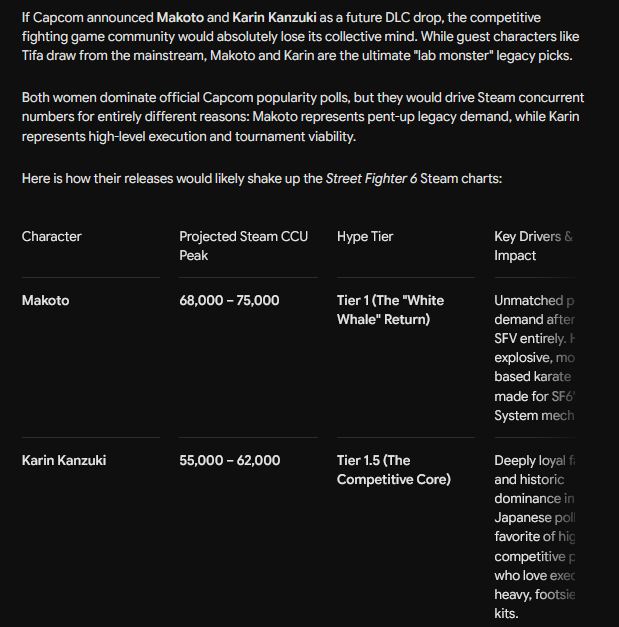Click Karin's 'Deeply loyal' key drivers description cell
The height and width of the screenshot is (627, 619).
[534, 537]
